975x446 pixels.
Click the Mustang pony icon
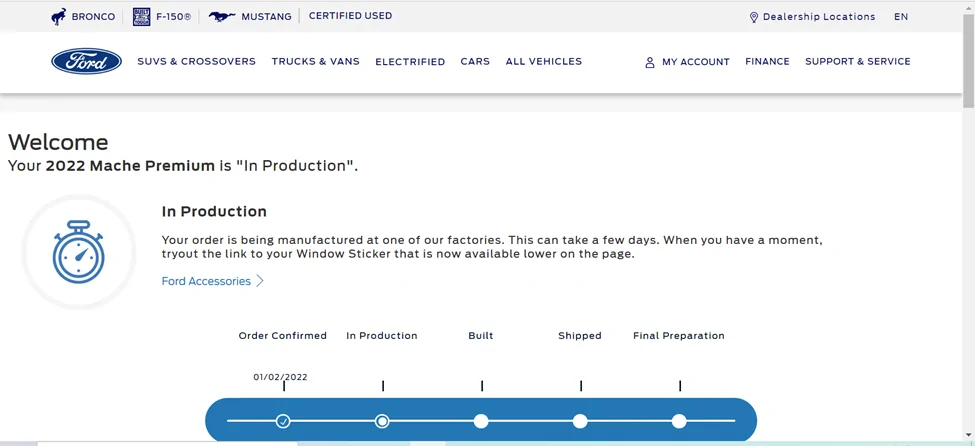(221, 17)
